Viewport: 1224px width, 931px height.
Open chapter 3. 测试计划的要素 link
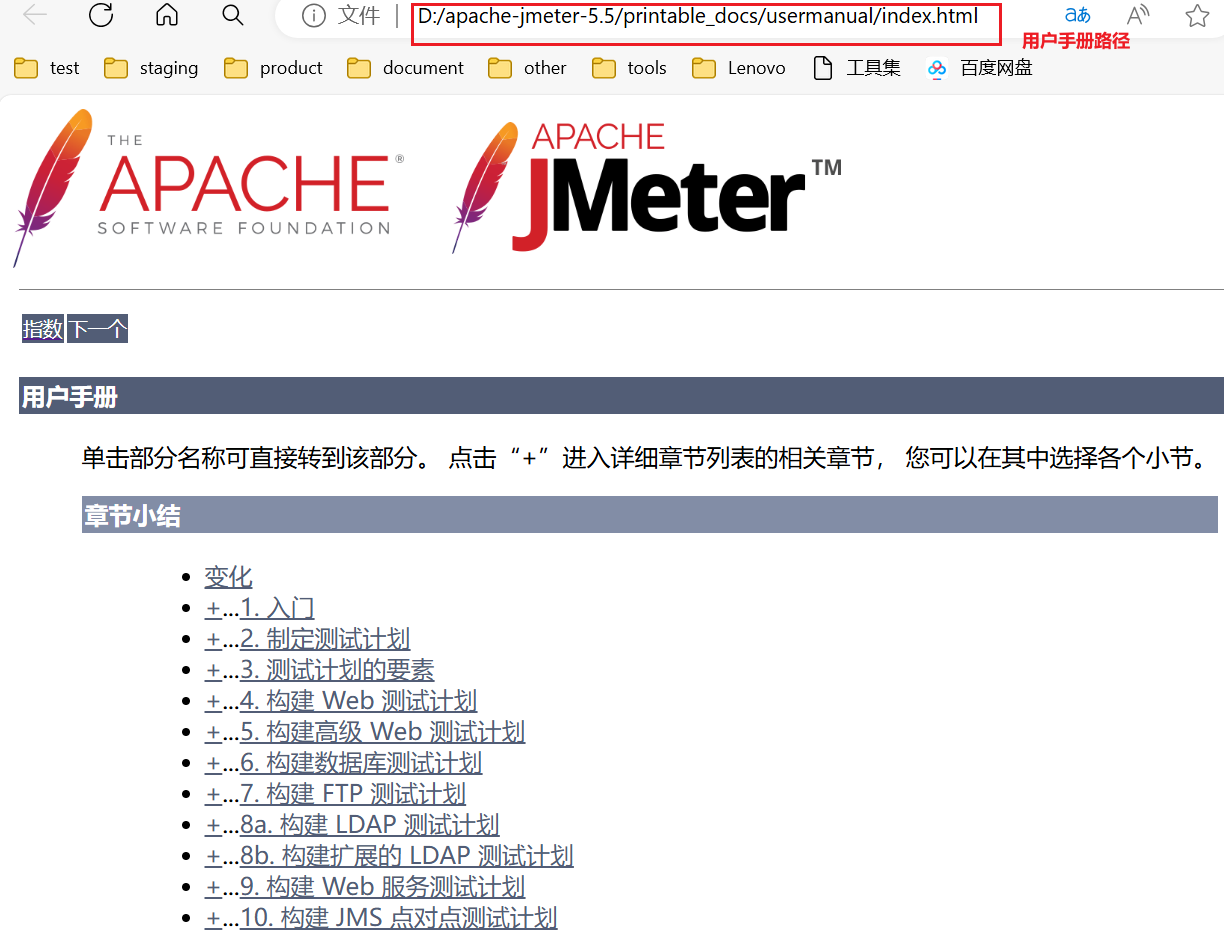337,670
